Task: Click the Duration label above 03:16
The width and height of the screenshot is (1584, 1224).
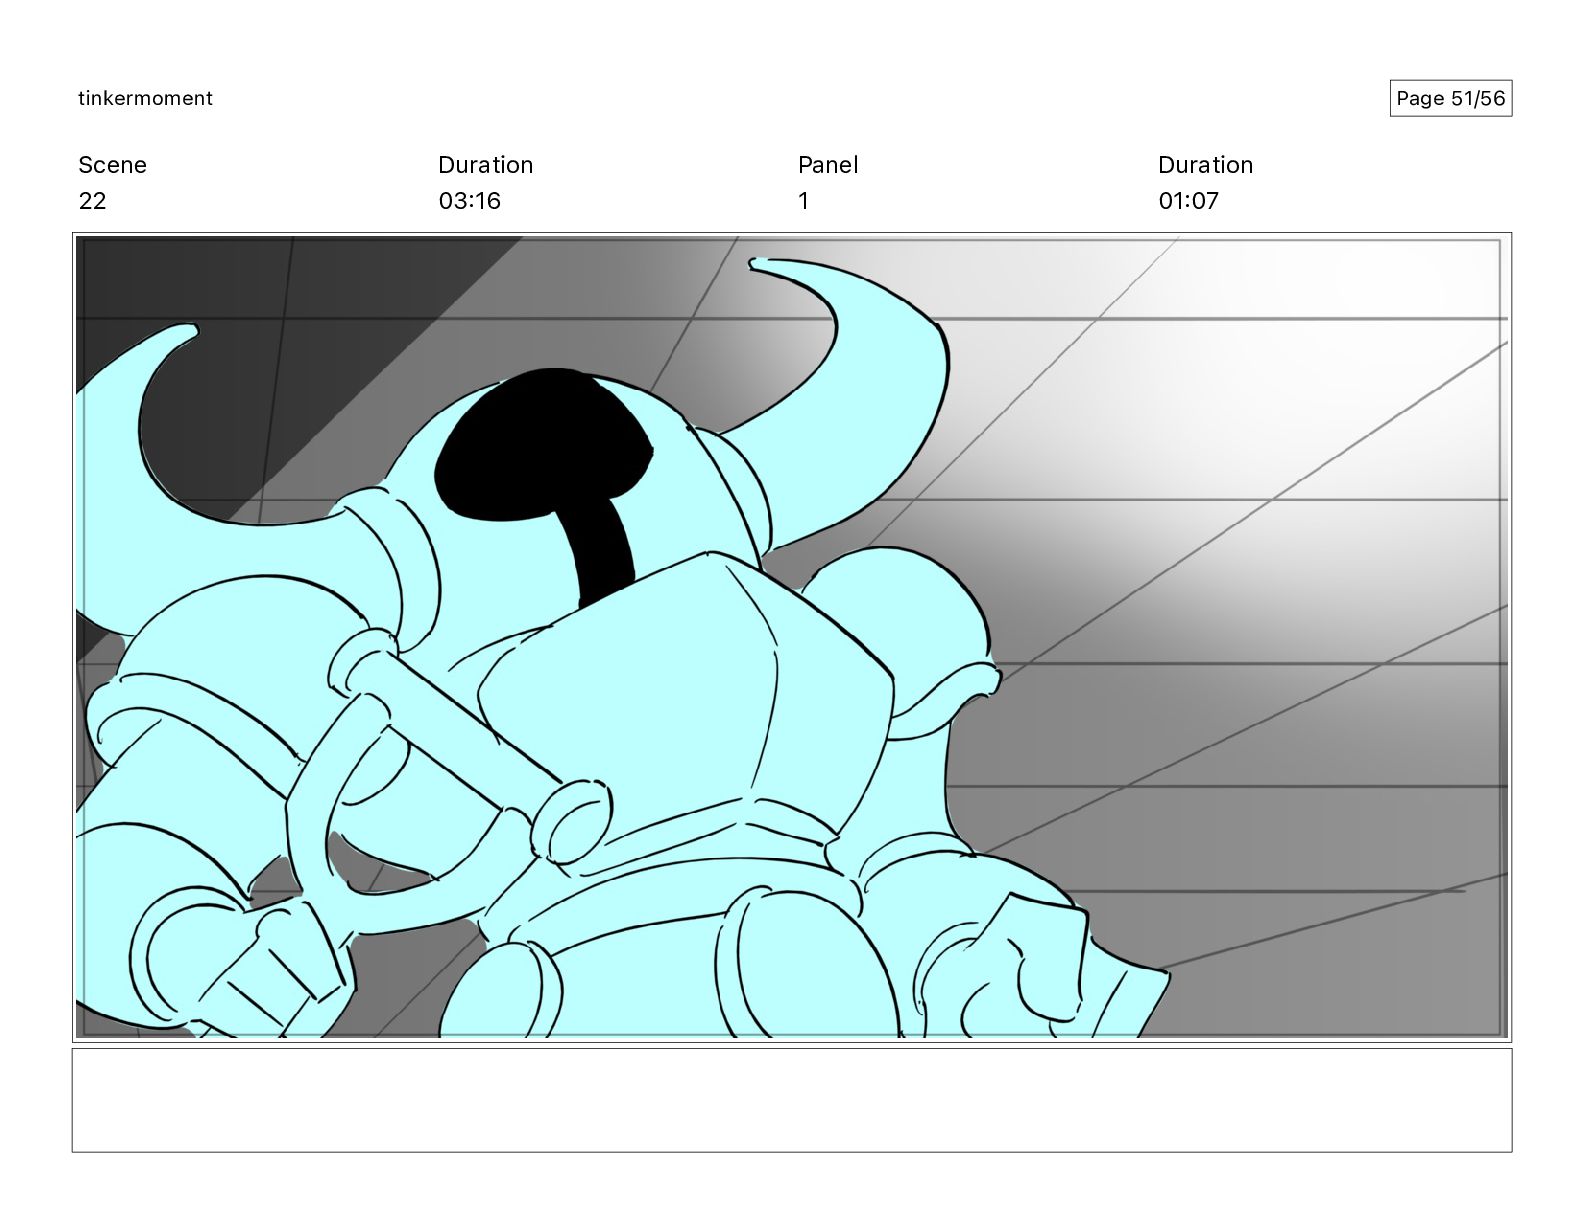Action: pos(485,165)
